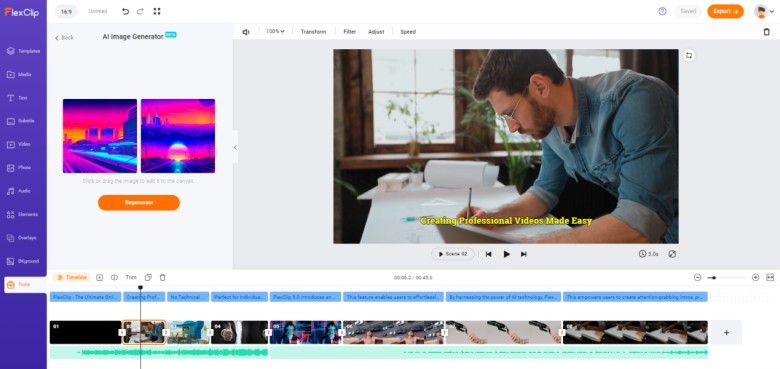The width and height of the screenshot is (780, 369).
Task: Select the sunset synthwave generated image thumbnail
Action: pyautogui.click(x=178, y=136)
